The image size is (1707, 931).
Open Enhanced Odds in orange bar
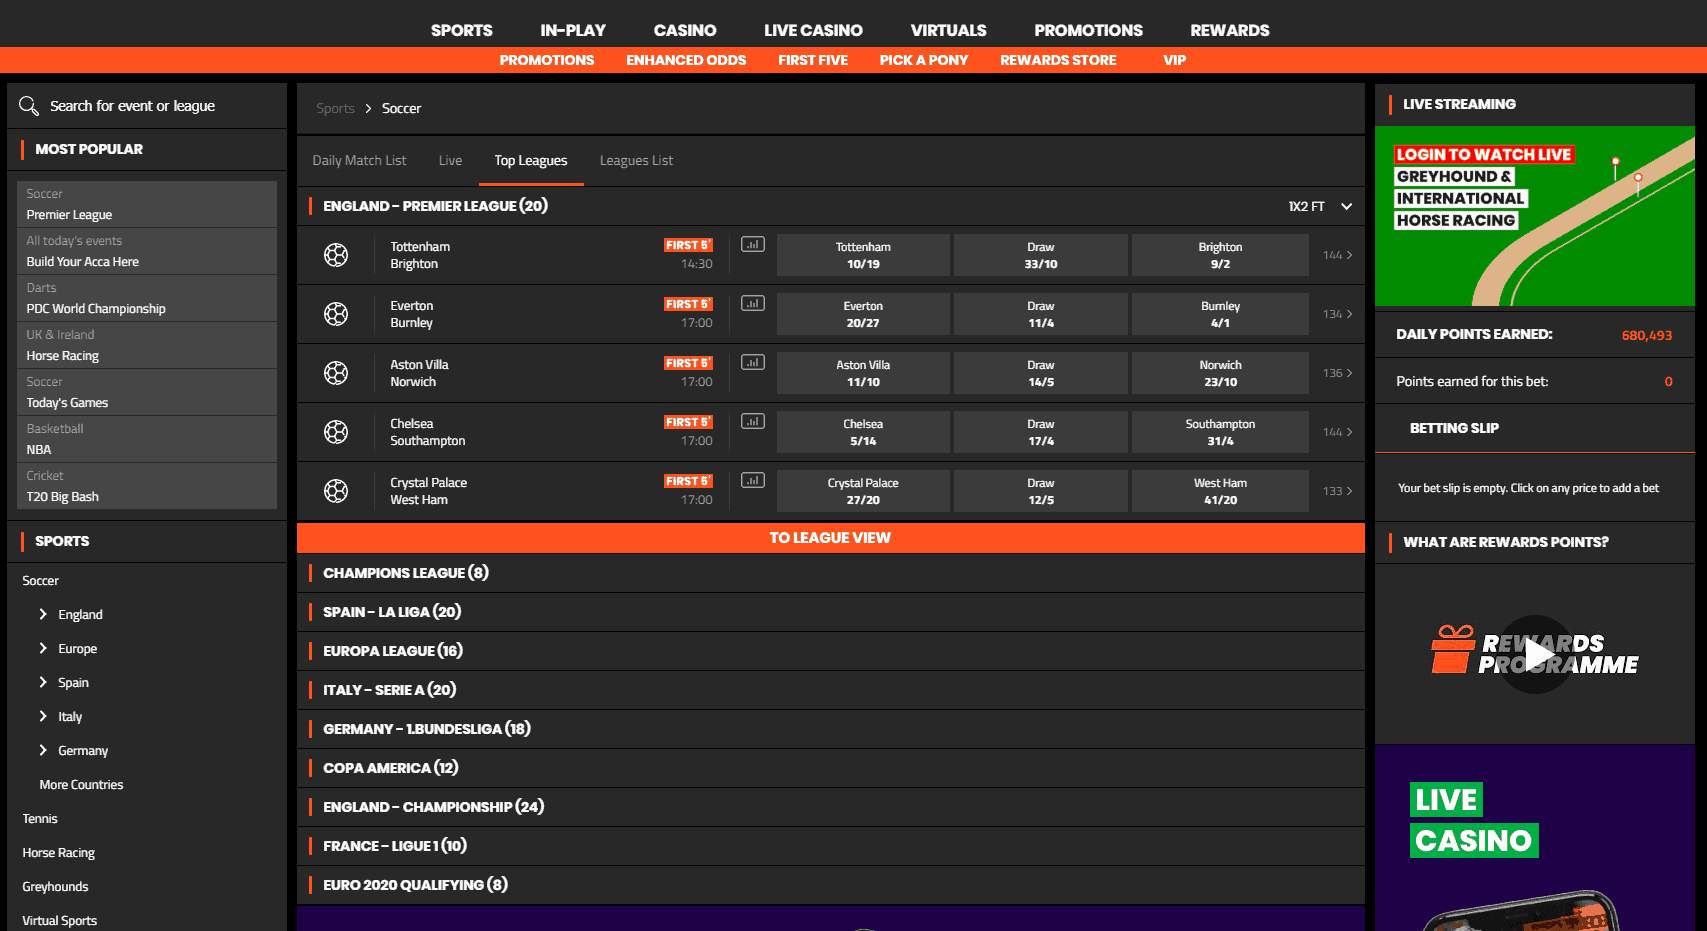pyautogui.click(x=686, y=60)
